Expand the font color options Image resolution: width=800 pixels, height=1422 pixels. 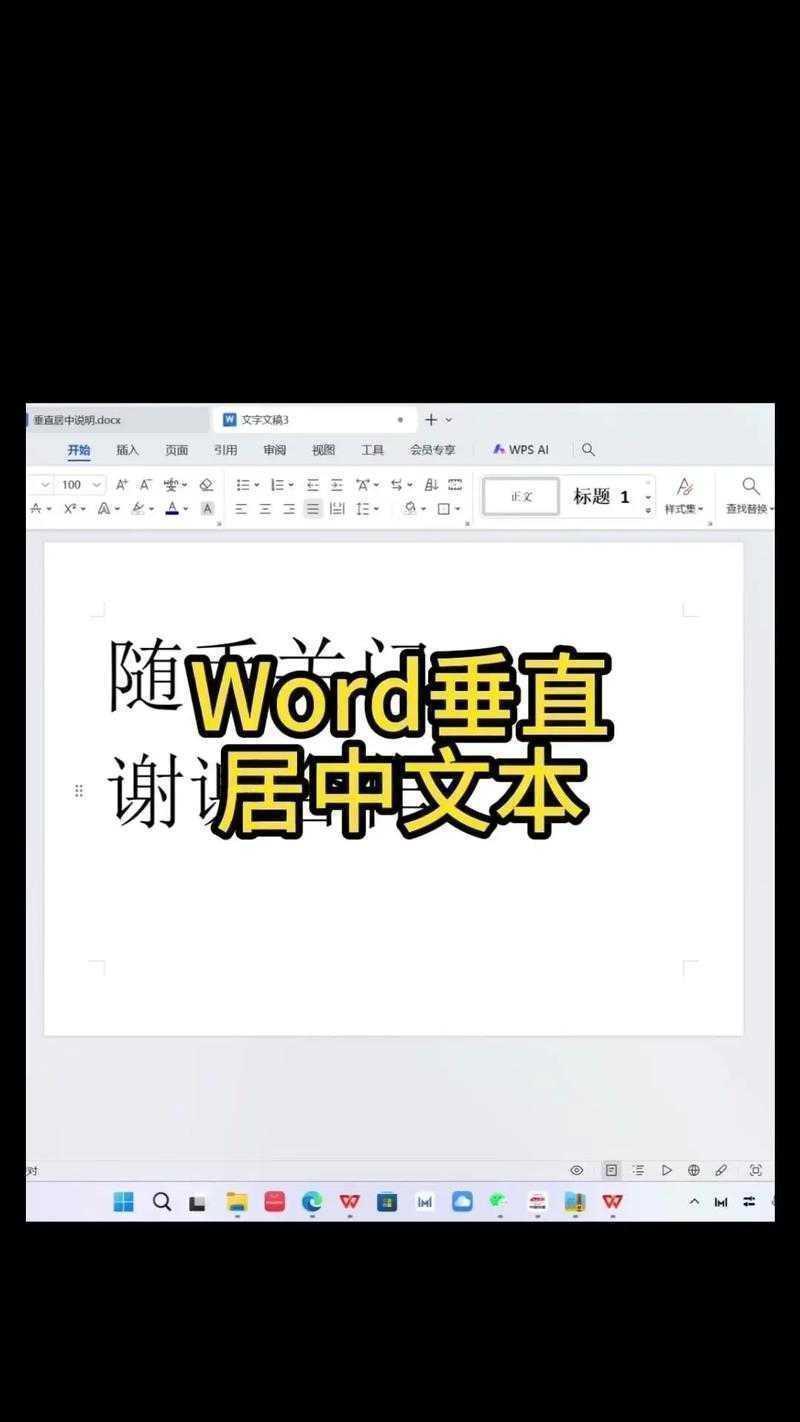[x=184, y=508]
